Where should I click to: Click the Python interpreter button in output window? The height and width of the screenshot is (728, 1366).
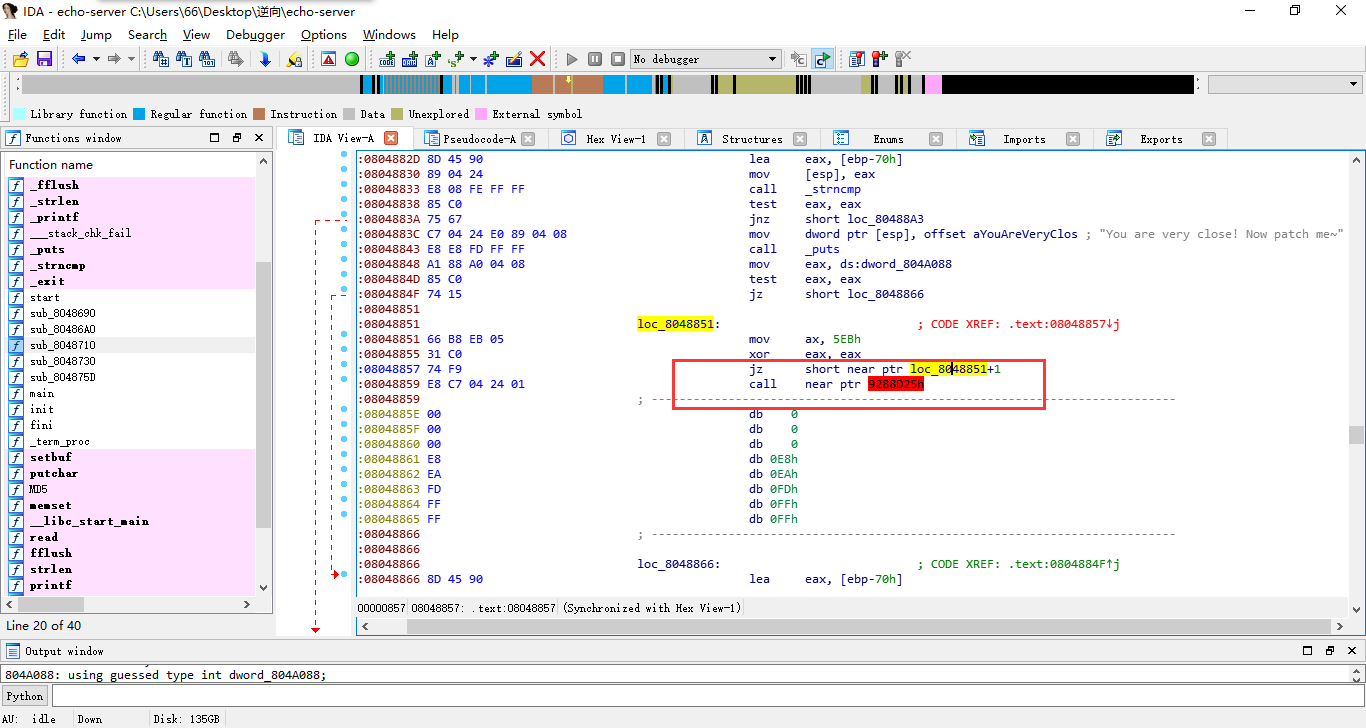24,695
